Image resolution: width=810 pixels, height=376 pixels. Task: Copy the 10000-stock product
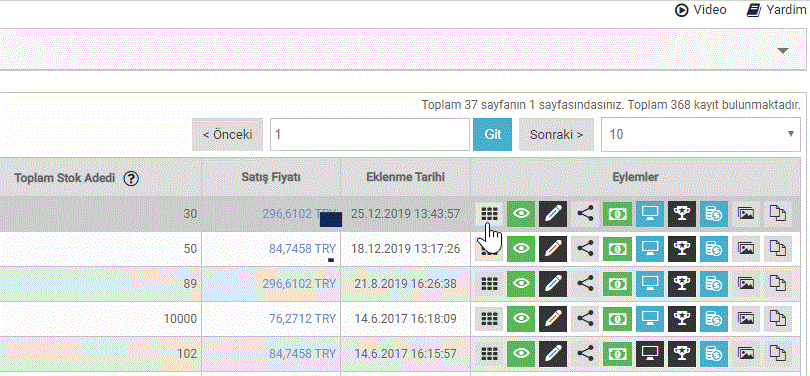(x=777, y=319)
